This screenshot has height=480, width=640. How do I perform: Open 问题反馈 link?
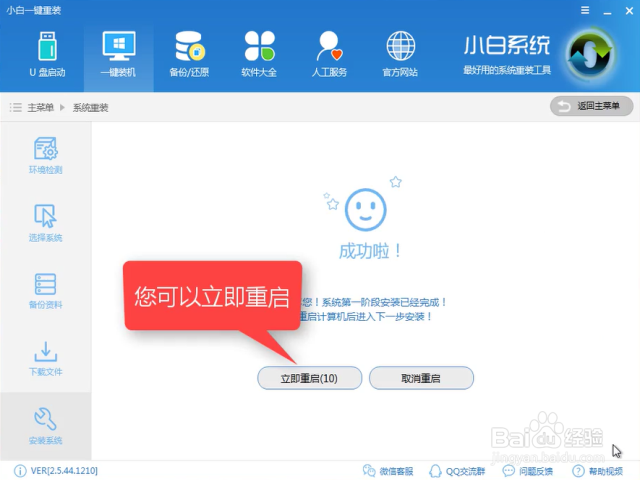(x=527, y=471)
